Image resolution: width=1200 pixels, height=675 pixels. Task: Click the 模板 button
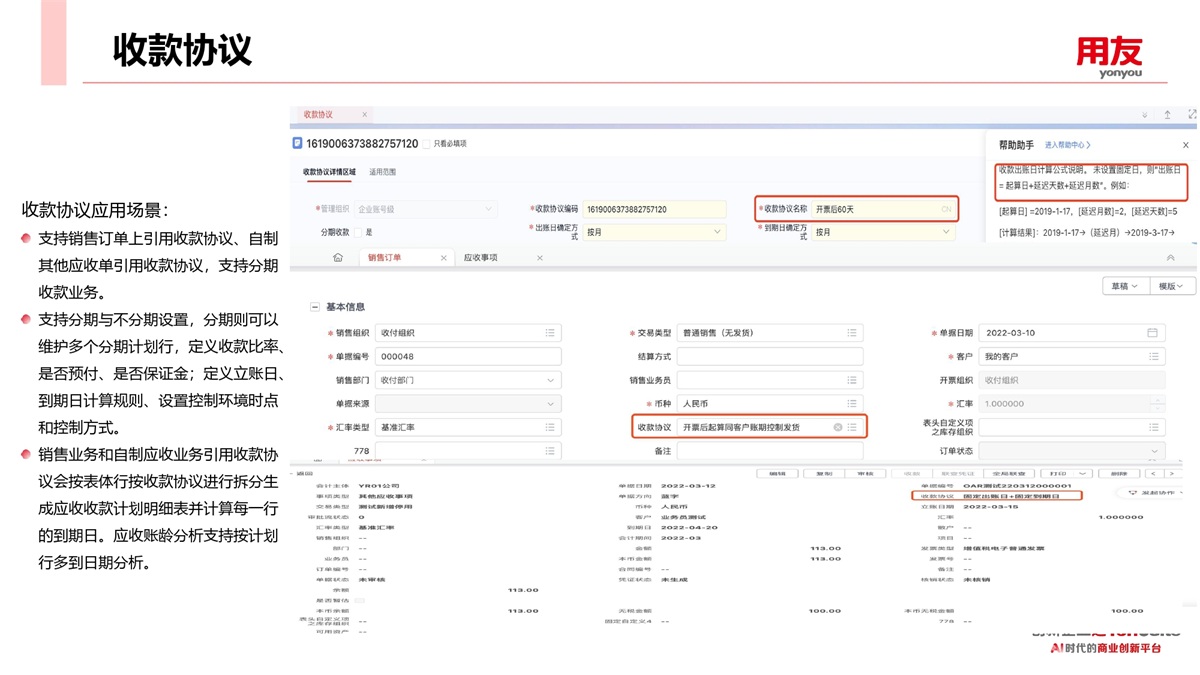1170,286
